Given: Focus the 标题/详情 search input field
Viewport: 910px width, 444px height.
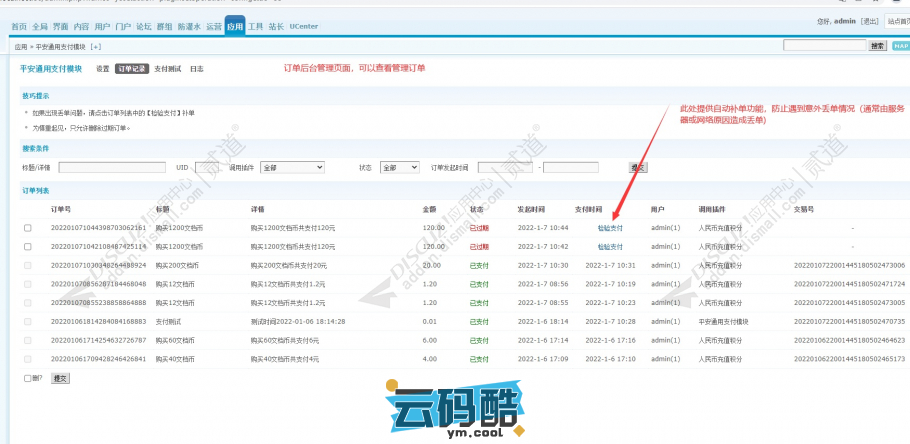Looking at the screenshot, I should tap(111, 167).
